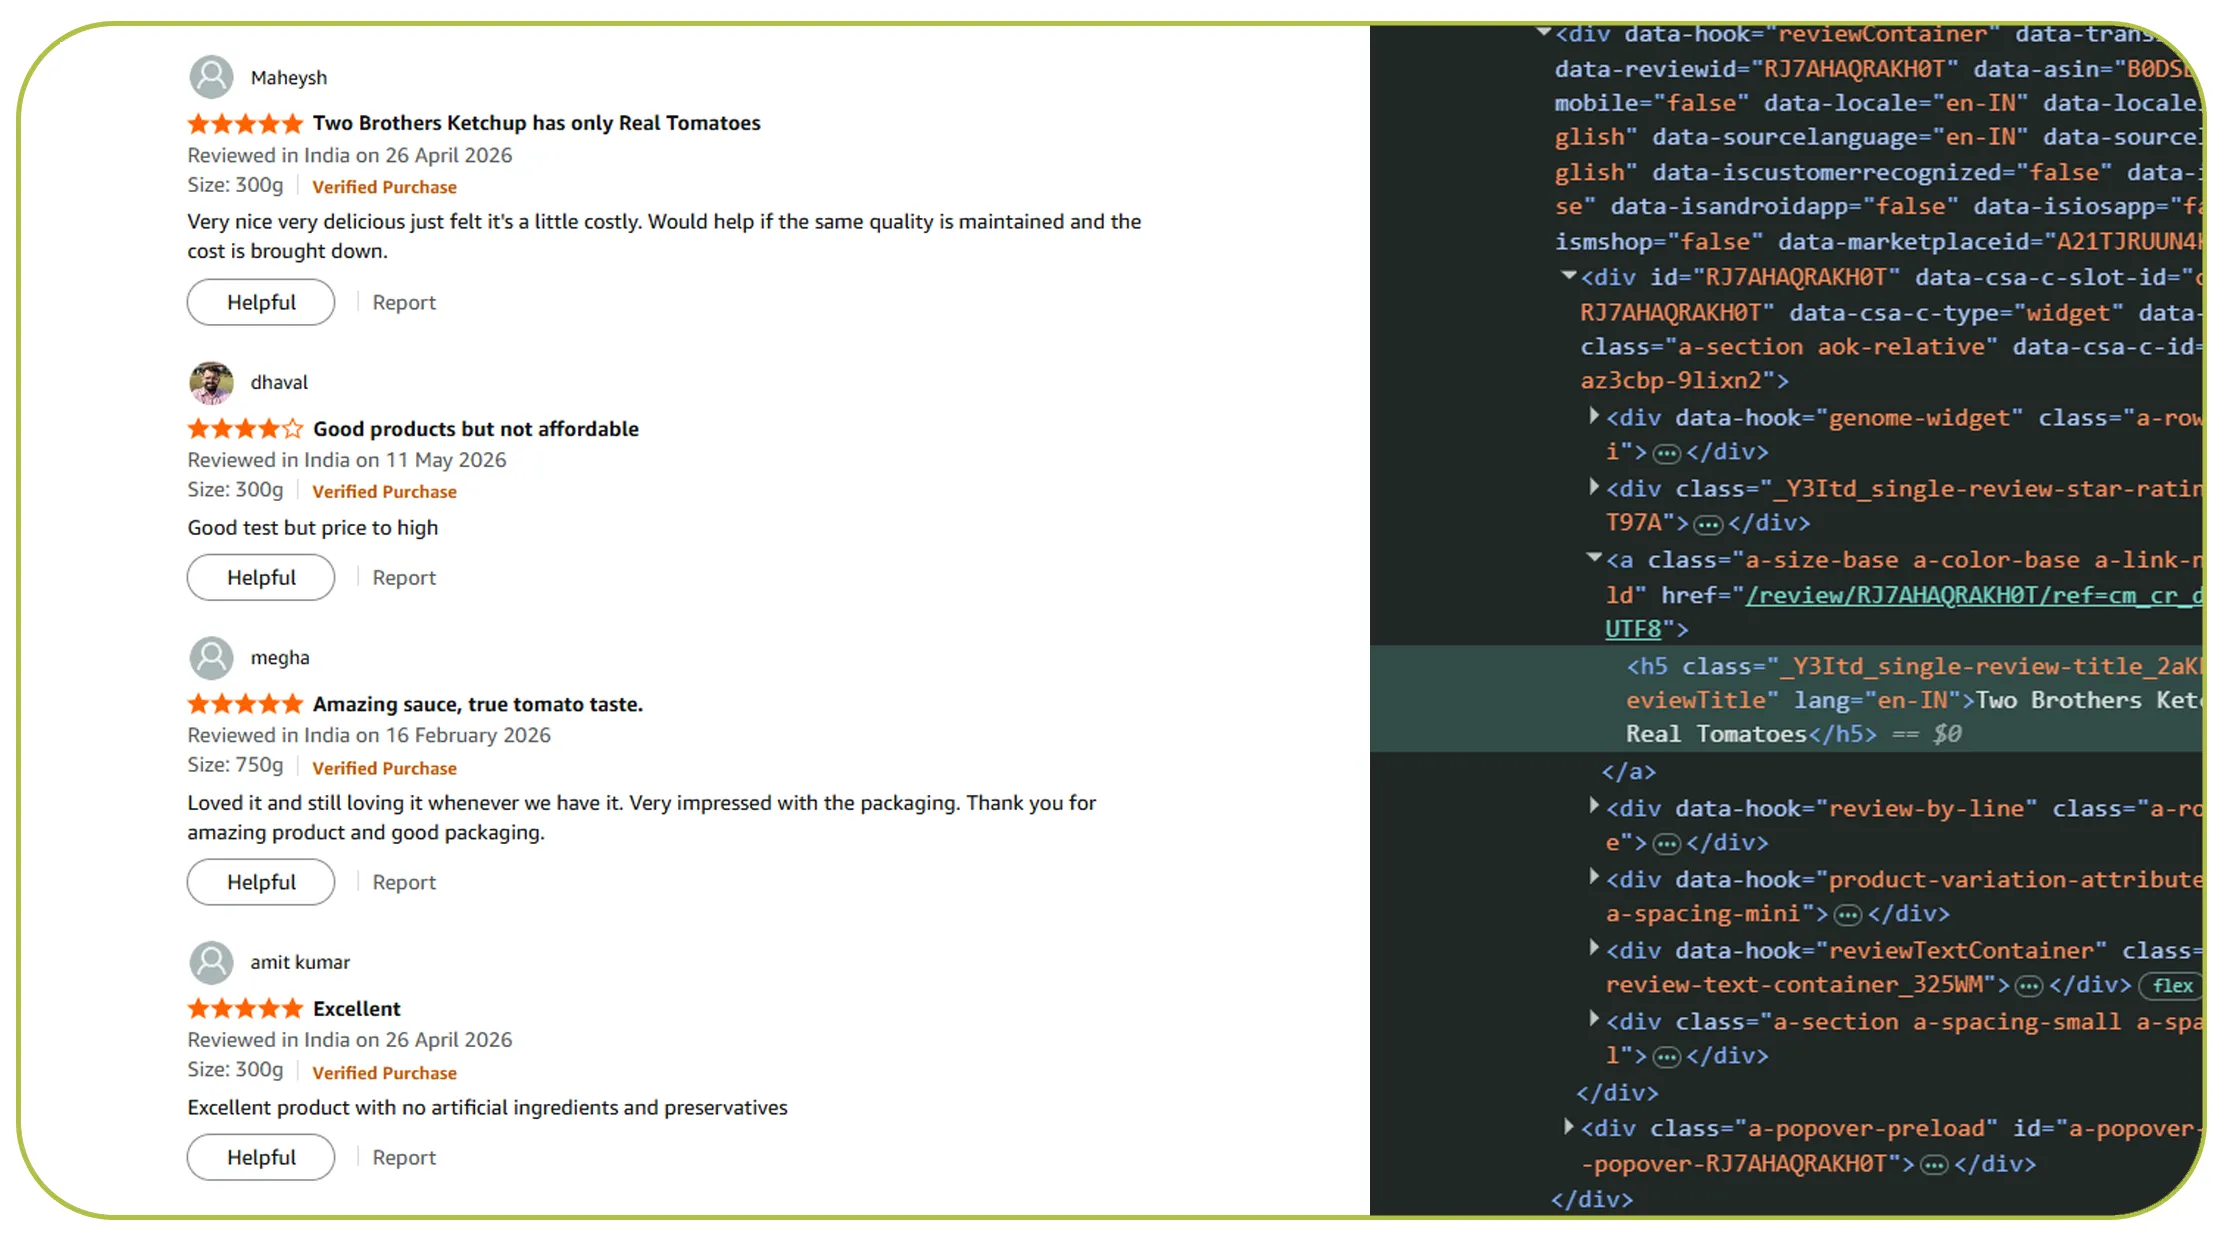Select the closing </a> tag line
Screen dimensions: 2223x1240
tap(1628, 772)
